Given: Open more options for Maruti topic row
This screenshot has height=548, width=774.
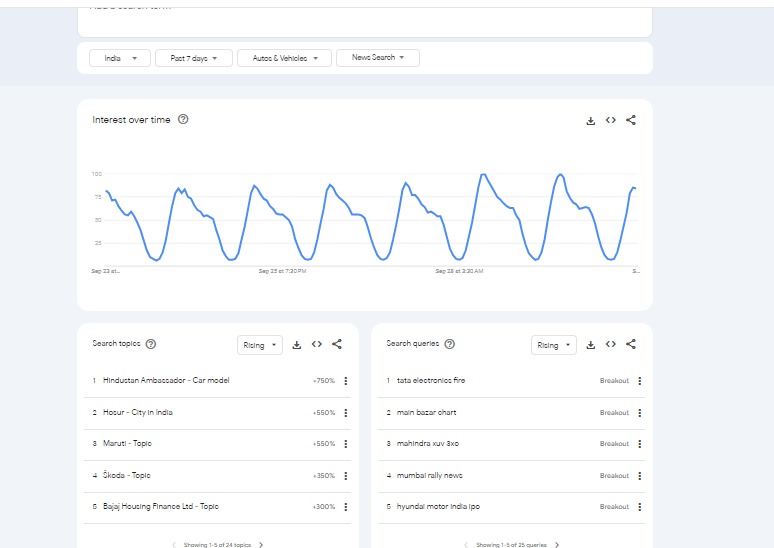Looking at the screenshot, I should point(346,444).
